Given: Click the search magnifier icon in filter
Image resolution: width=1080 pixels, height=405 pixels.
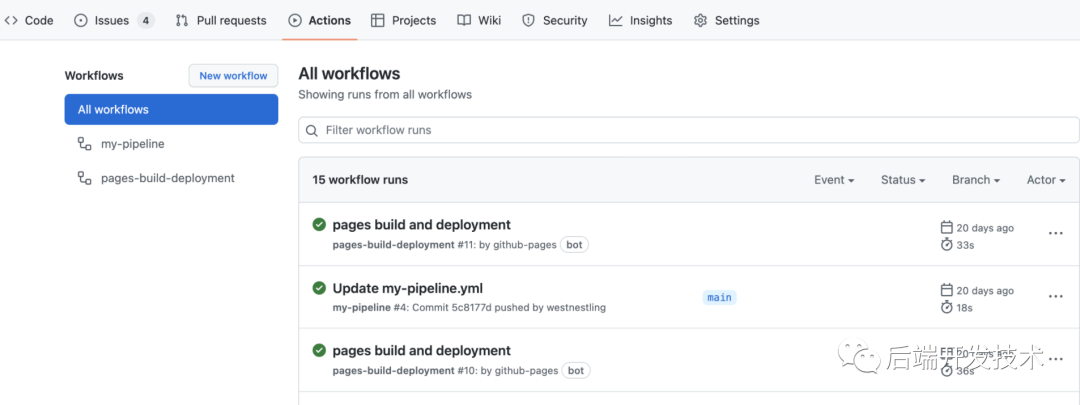Looking at the screenshot, I should point(312,130).
